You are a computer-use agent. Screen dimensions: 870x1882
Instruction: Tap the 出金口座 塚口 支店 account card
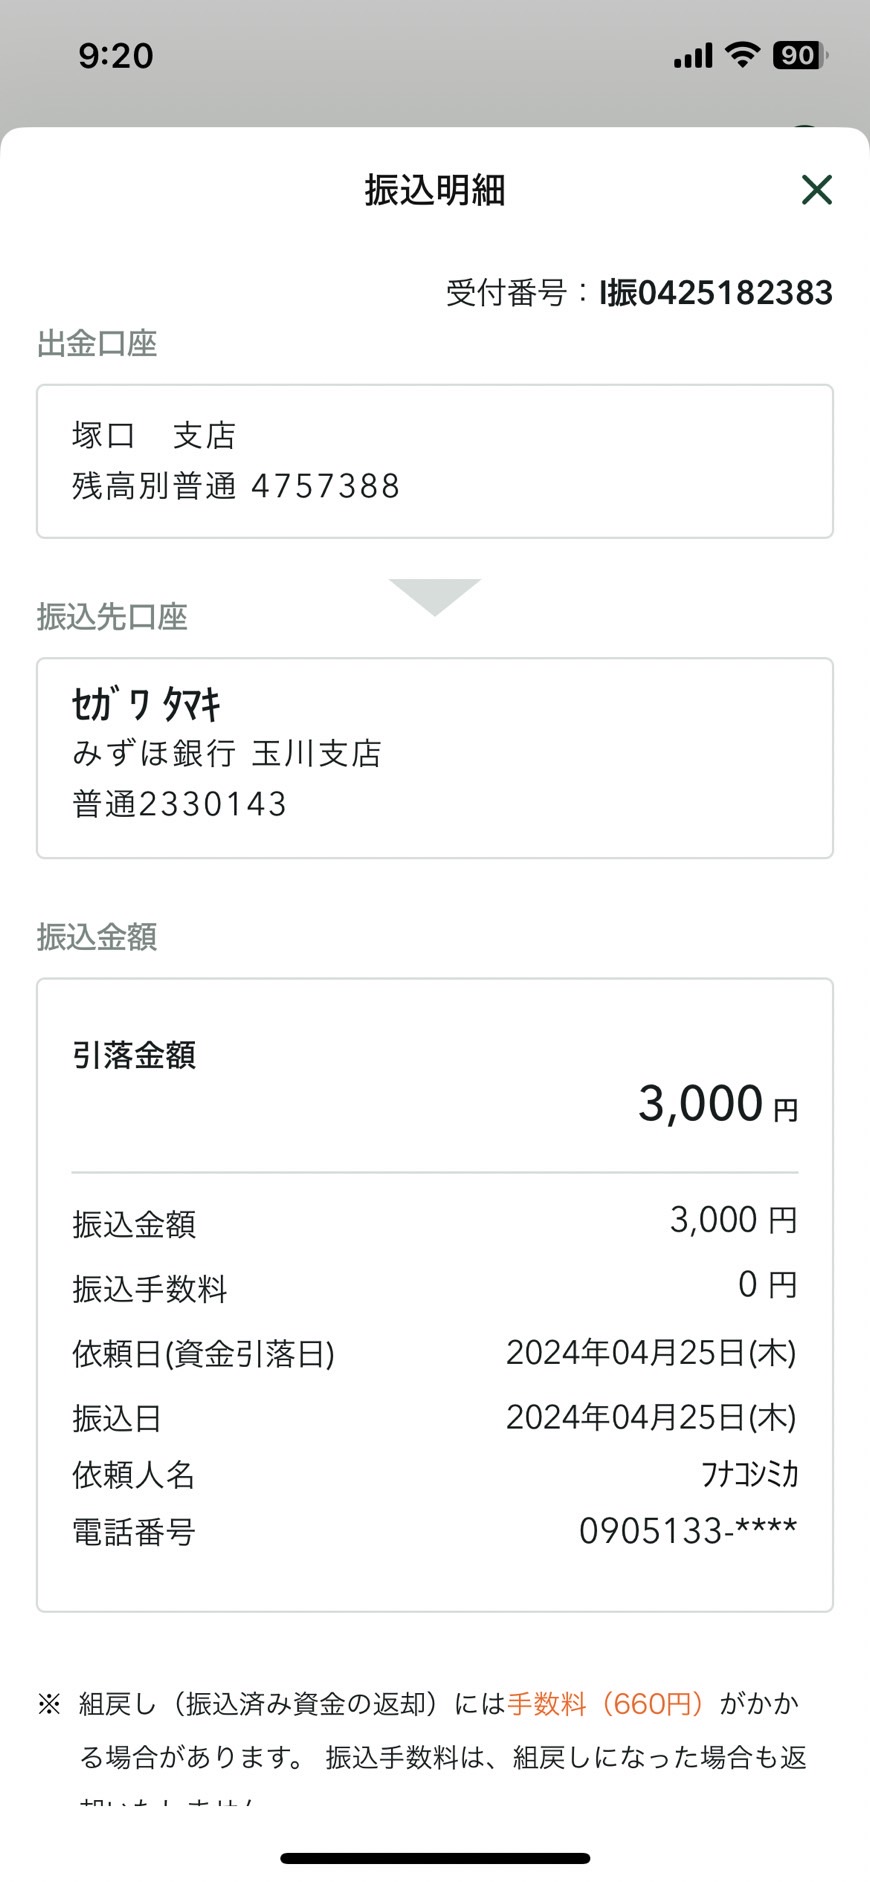[435, 461]
